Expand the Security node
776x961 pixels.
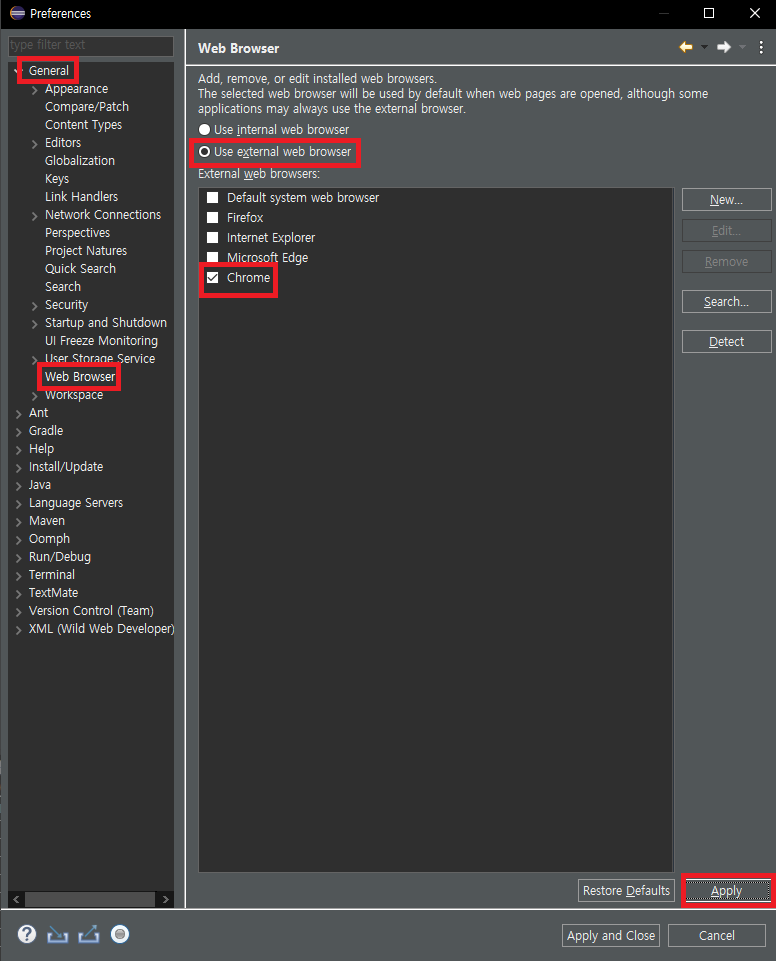pyautogui.click(x=35, y=306)
